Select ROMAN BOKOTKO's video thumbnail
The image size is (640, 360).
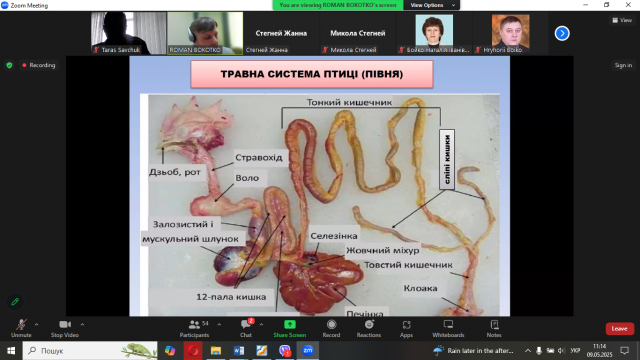[205, 33]
